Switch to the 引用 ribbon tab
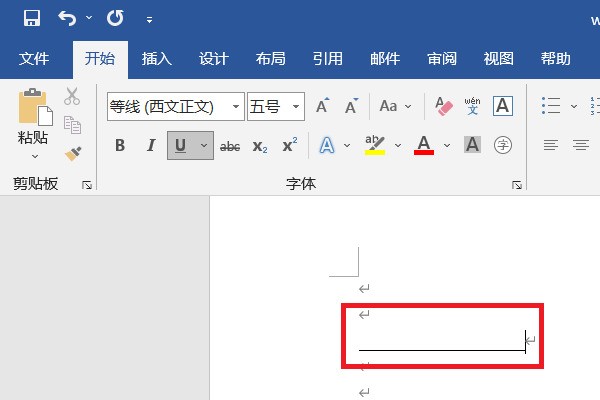The image size is (600, 400). 328,59
